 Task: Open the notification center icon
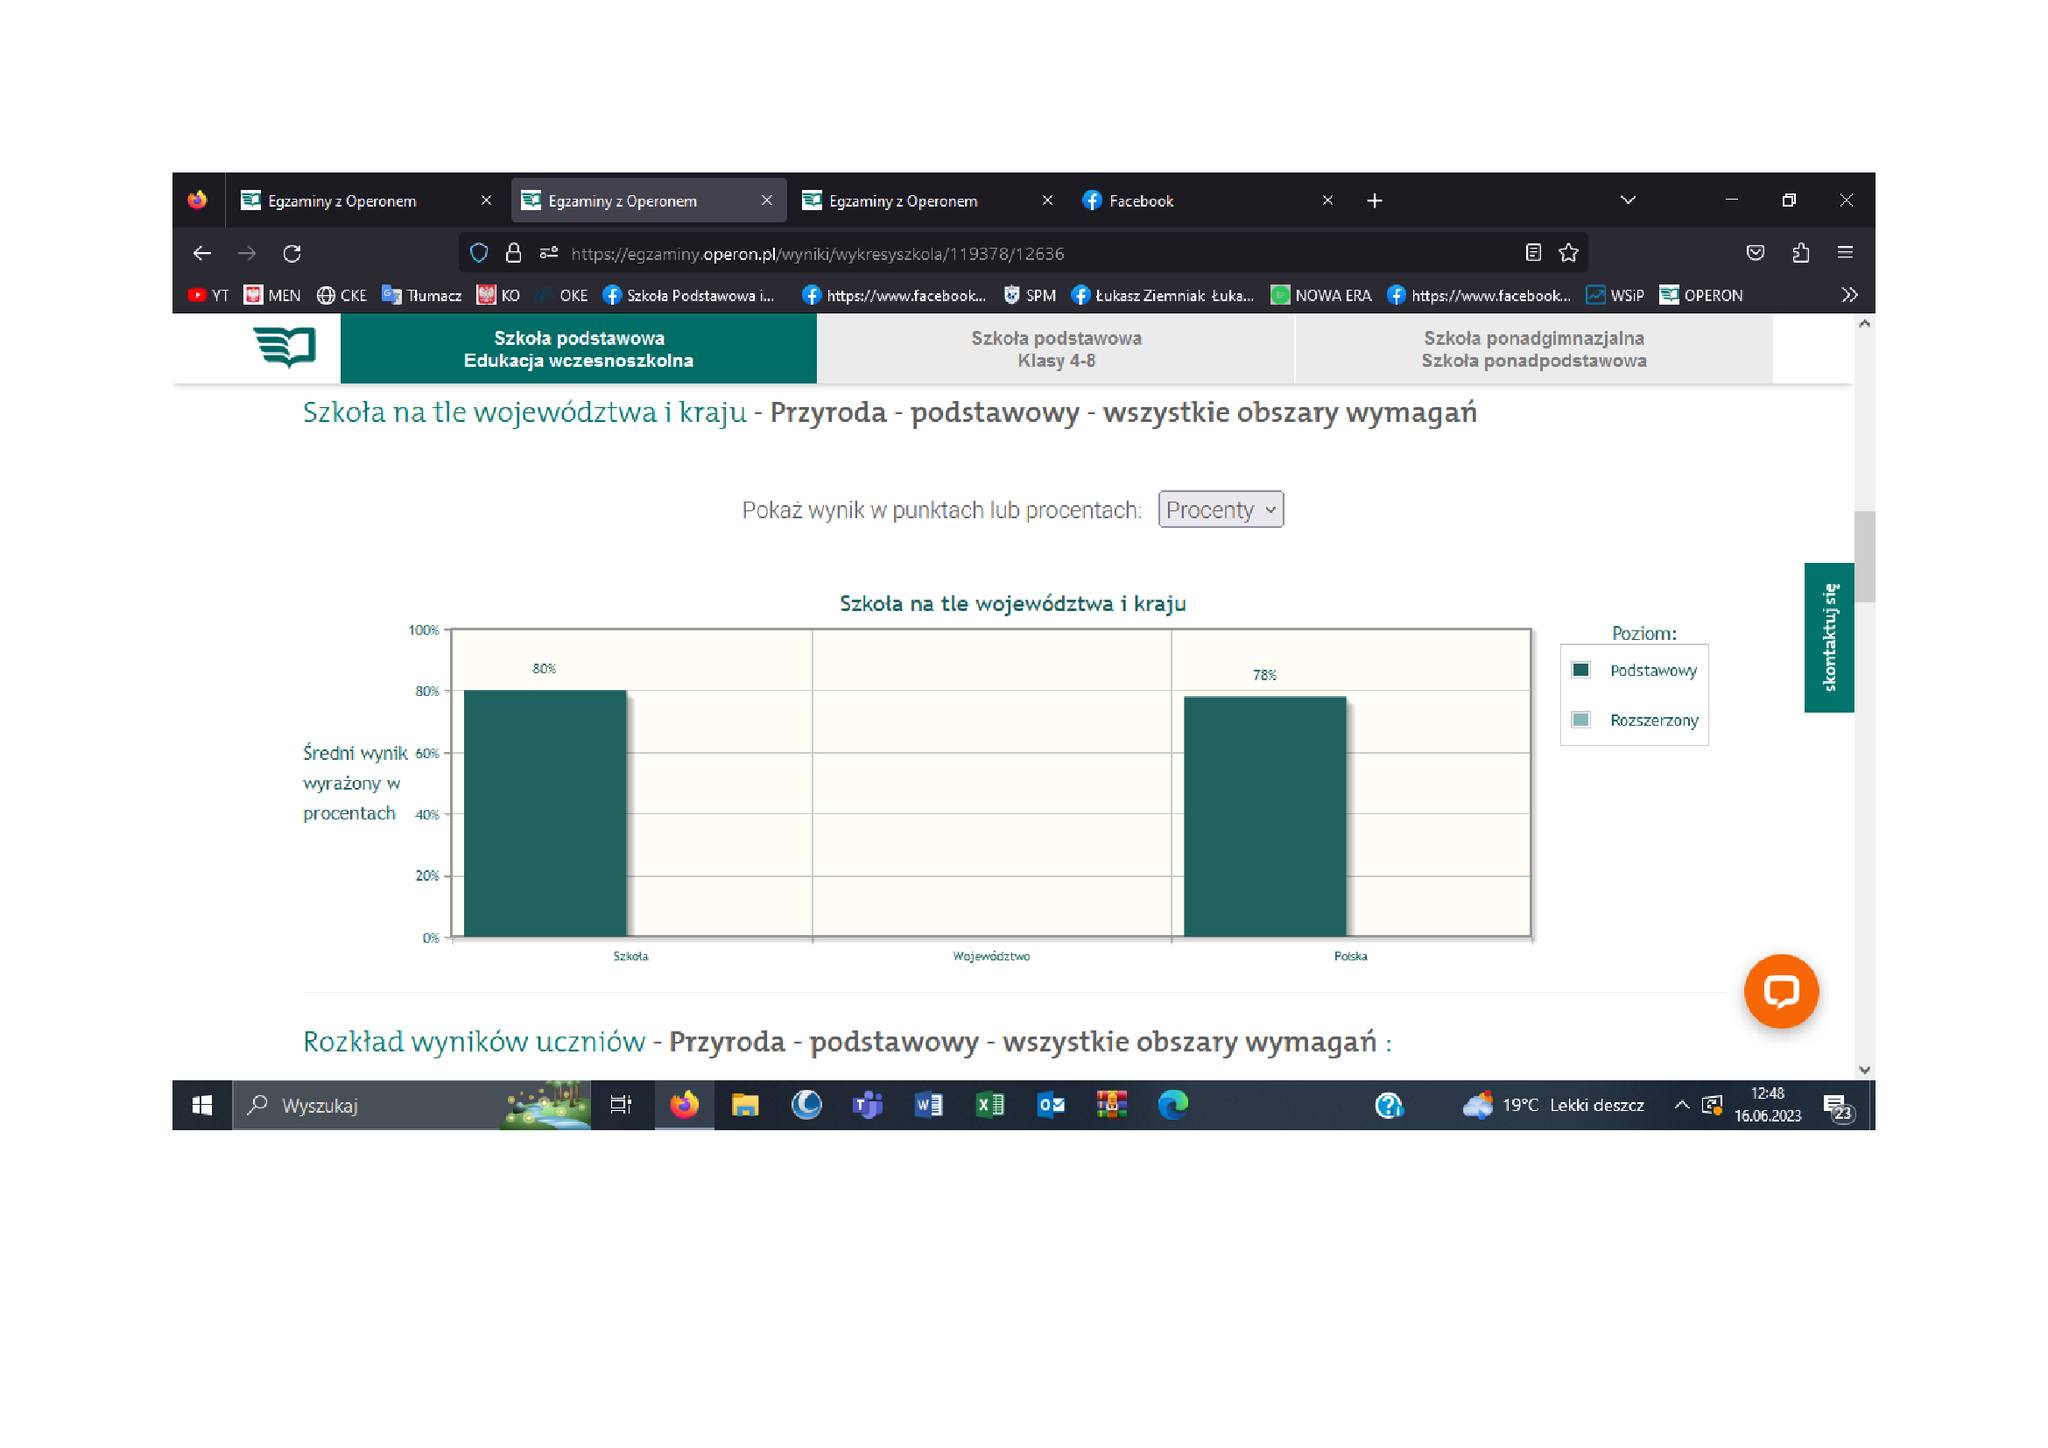coord(1838,1107)
